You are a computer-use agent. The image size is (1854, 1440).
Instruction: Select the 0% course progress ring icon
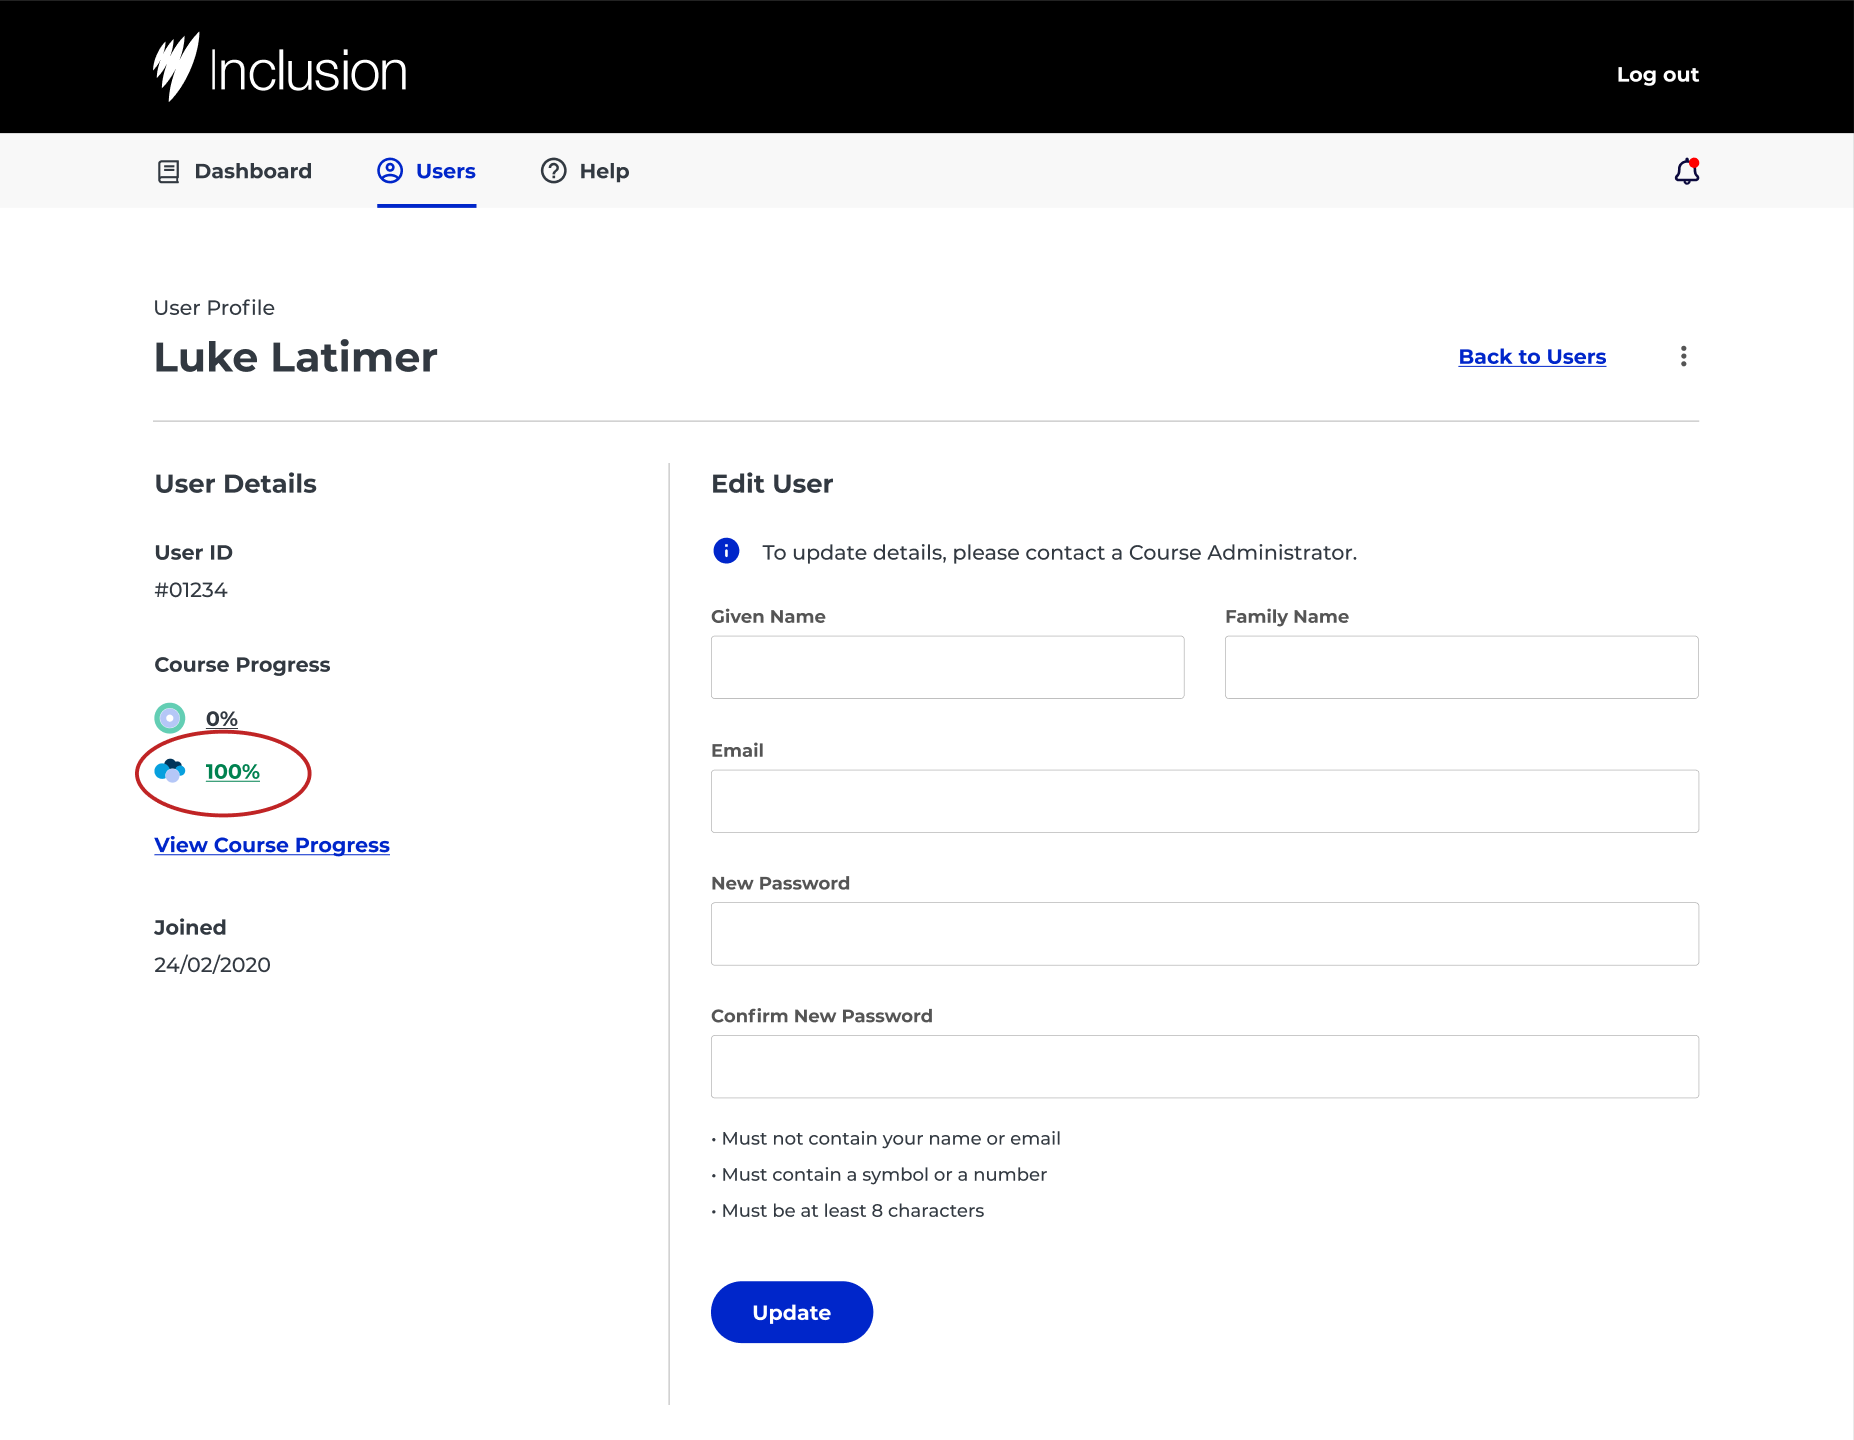(170, 718)
